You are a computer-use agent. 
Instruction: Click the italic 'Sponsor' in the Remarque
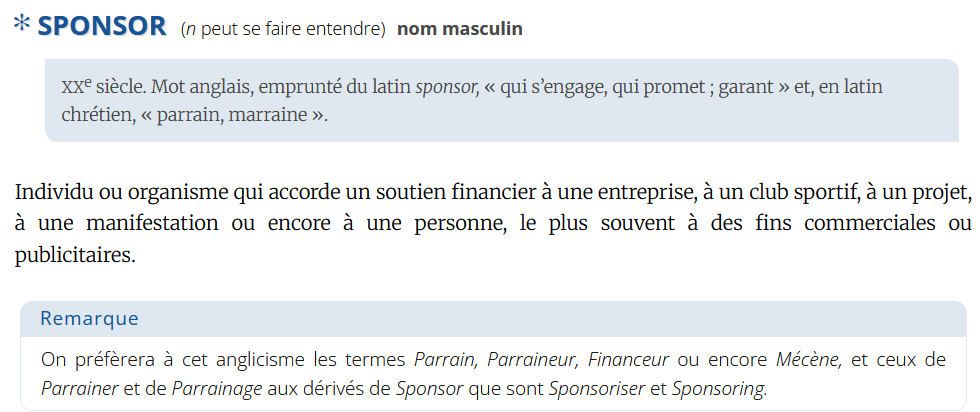(427, 388)
